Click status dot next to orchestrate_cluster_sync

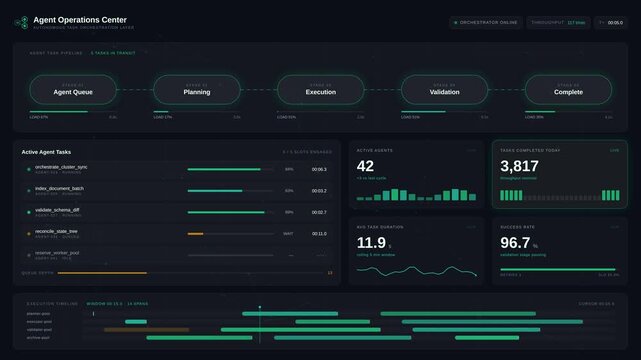click(x=29, y=169)
